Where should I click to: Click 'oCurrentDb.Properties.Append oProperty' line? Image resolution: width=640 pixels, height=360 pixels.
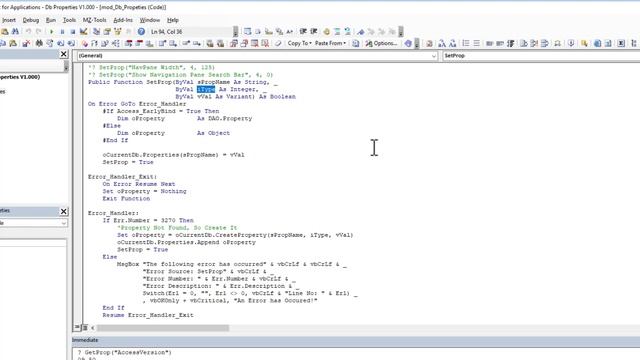click(x=186, y=242)
